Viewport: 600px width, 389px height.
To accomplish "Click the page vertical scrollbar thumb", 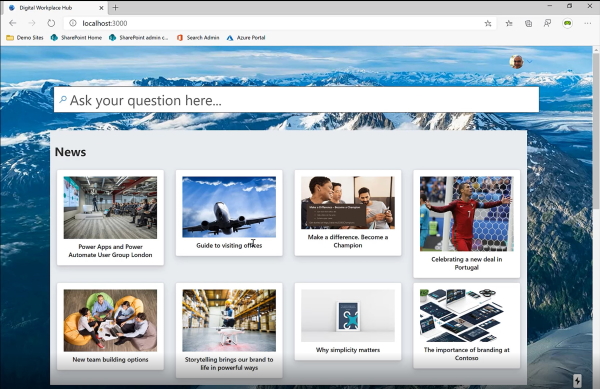I will click(596, 131).
